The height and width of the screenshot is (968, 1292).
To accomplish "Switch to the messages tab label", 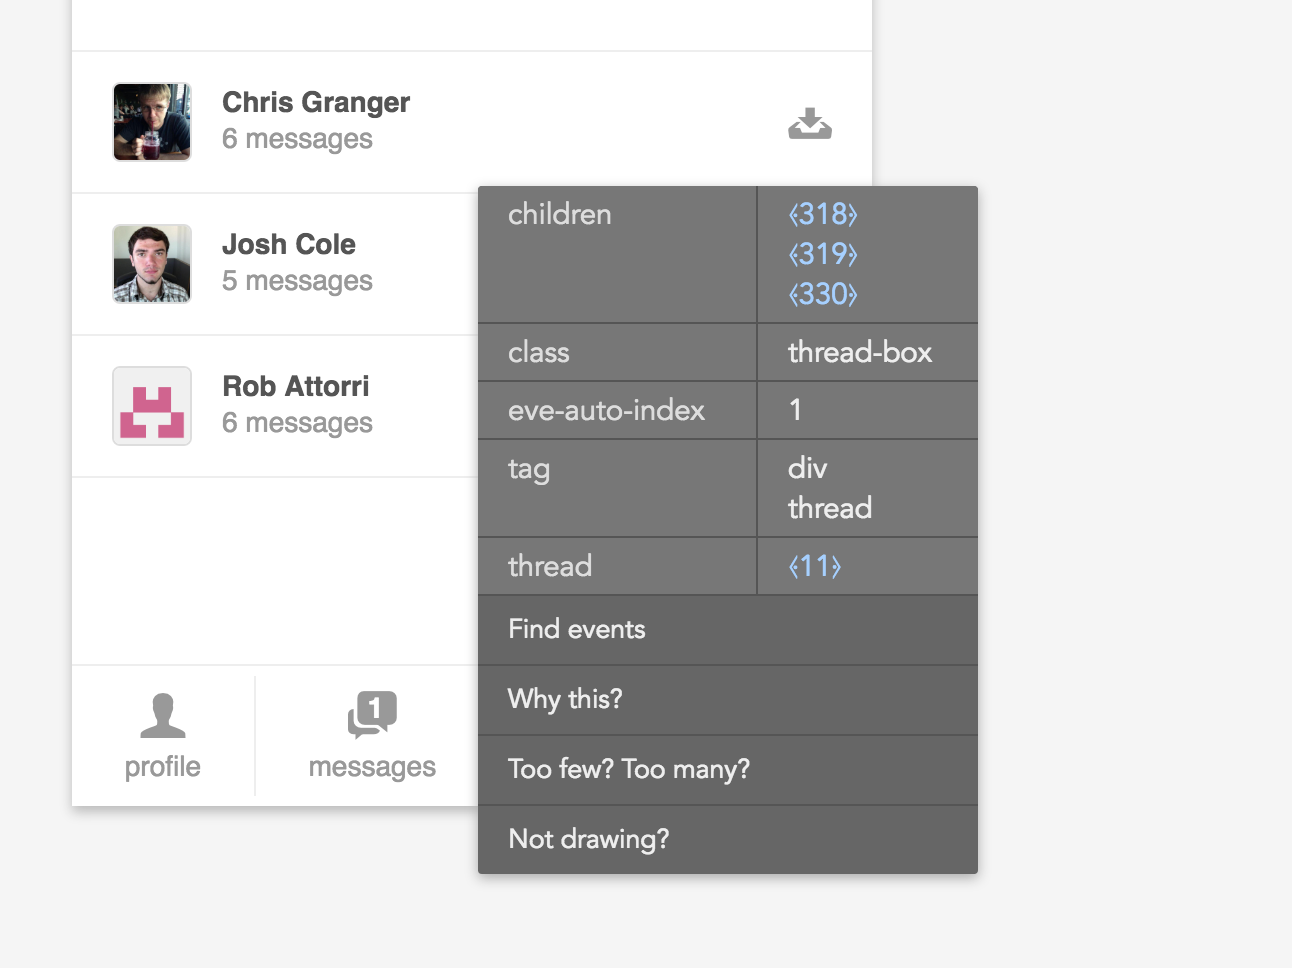I will (372, 767).
